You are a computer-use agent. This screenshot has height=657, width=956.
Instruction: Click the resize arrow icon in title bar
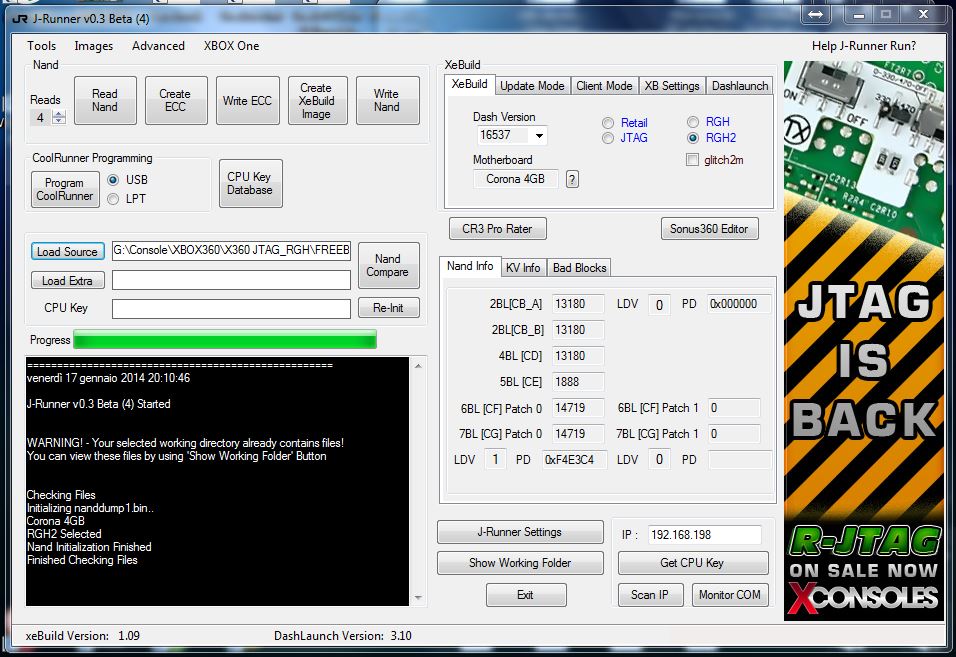(x=816, y=15)
